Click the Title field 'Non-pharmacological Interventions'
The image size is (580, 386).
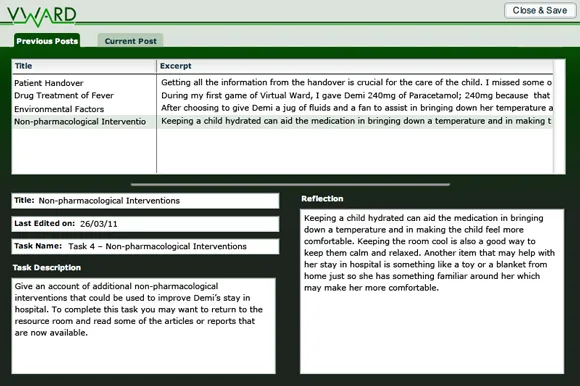[x=145, y=201]
